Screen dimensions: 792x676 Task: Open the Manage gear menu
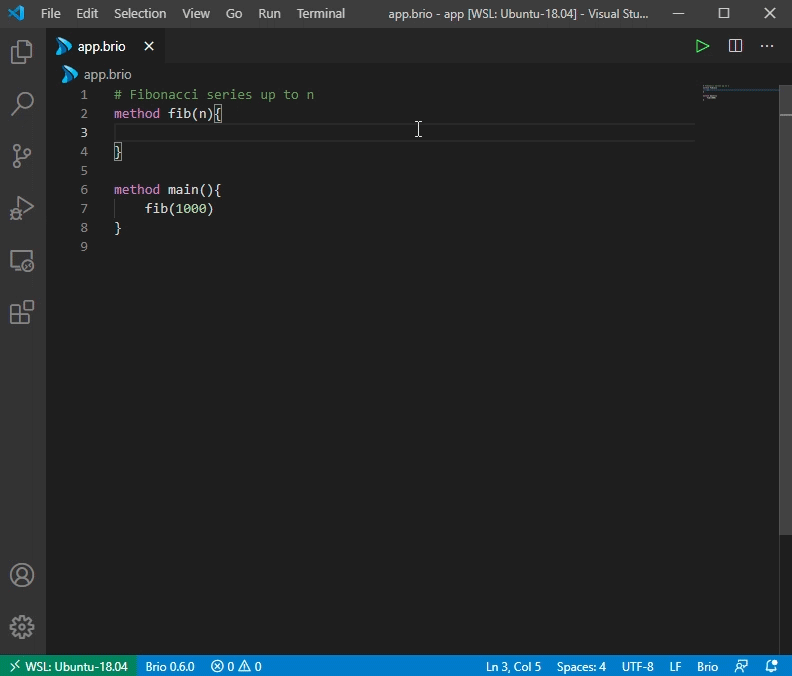pyautogui.click(x=22, y=627)
